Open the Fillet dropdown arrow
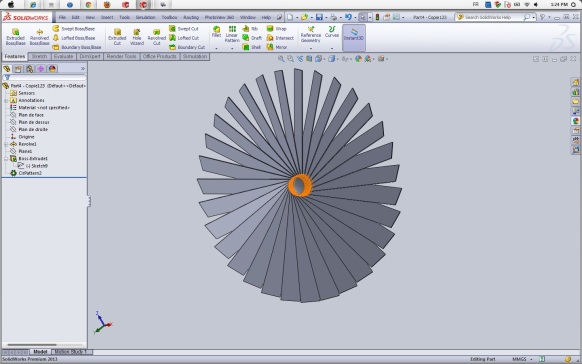The width and height of the screenshot is (582, 364). (216, 48)
